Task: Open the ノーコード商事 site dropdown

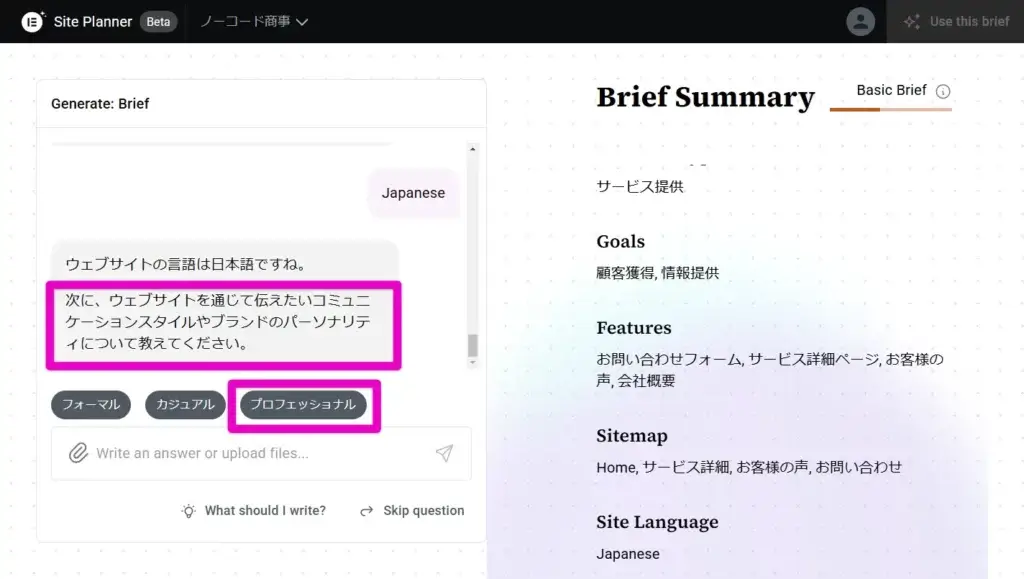Action: (x=254, y=22)
